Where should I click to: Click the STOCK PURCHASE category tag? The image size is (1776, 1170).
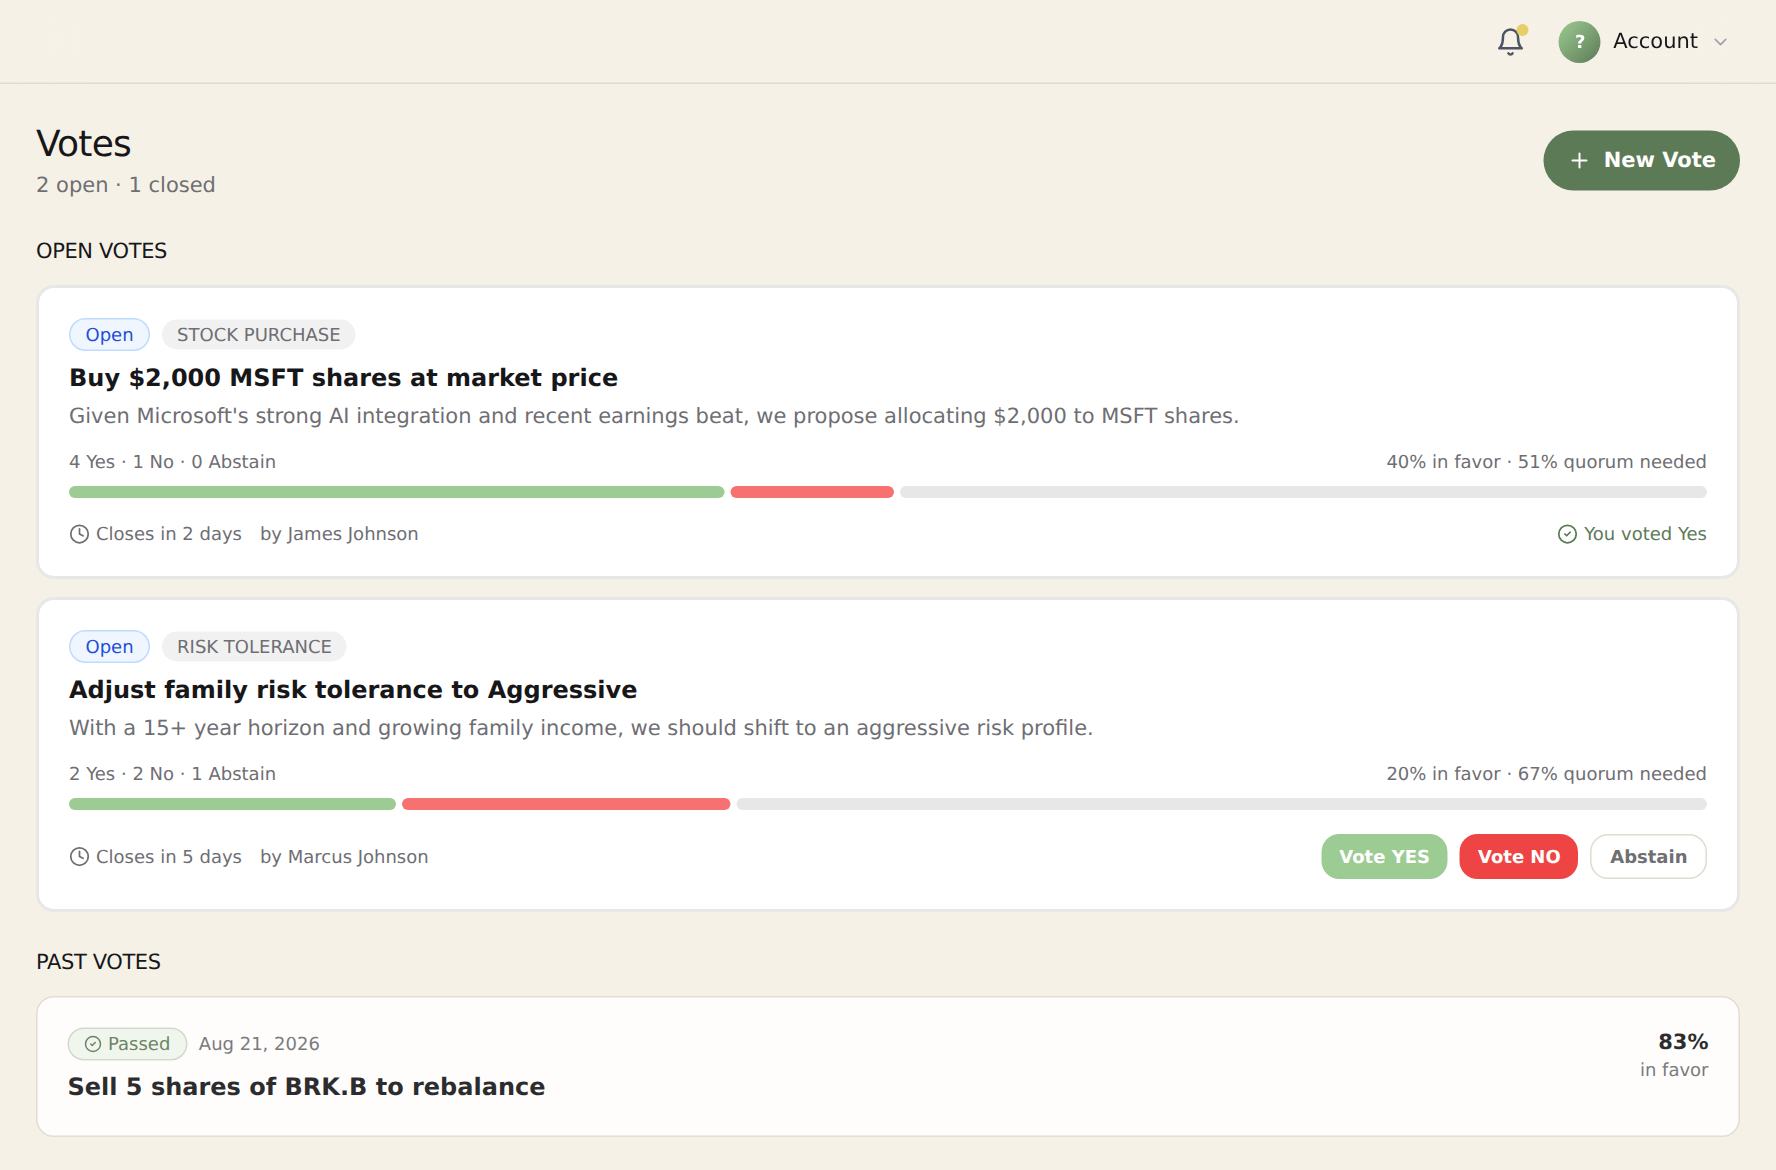[x=258, y=335]
